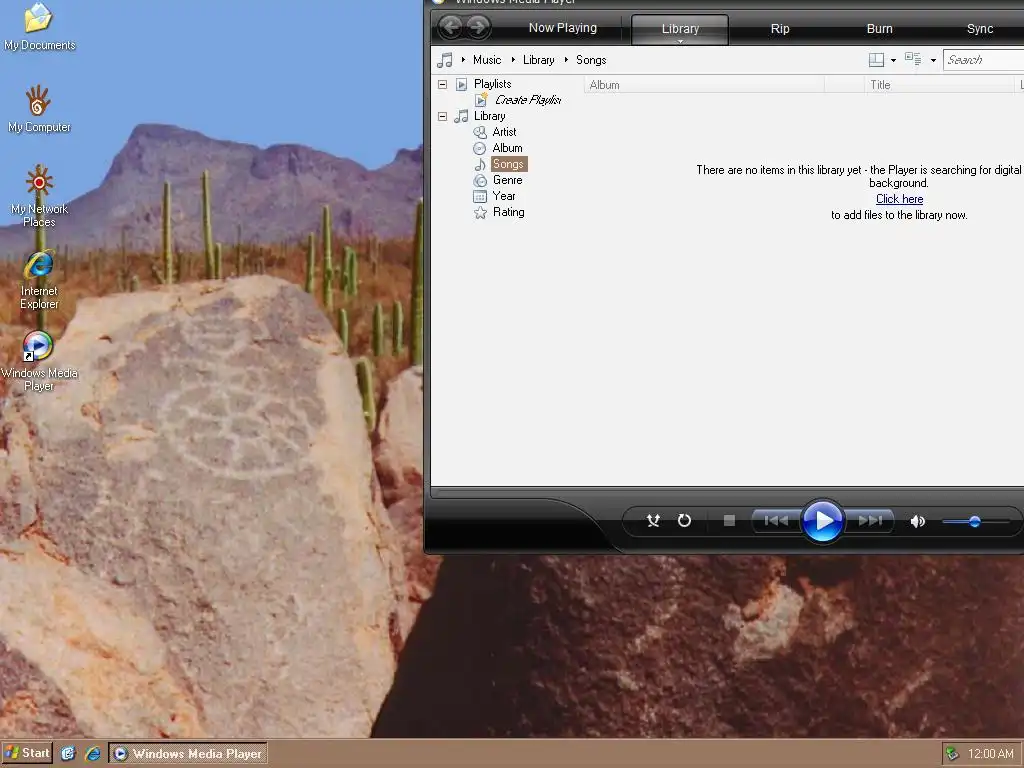Screen dimensions: 1024x768
Task: Open the Sync tab
Action: pyautogui.click(x=980, y=29)
